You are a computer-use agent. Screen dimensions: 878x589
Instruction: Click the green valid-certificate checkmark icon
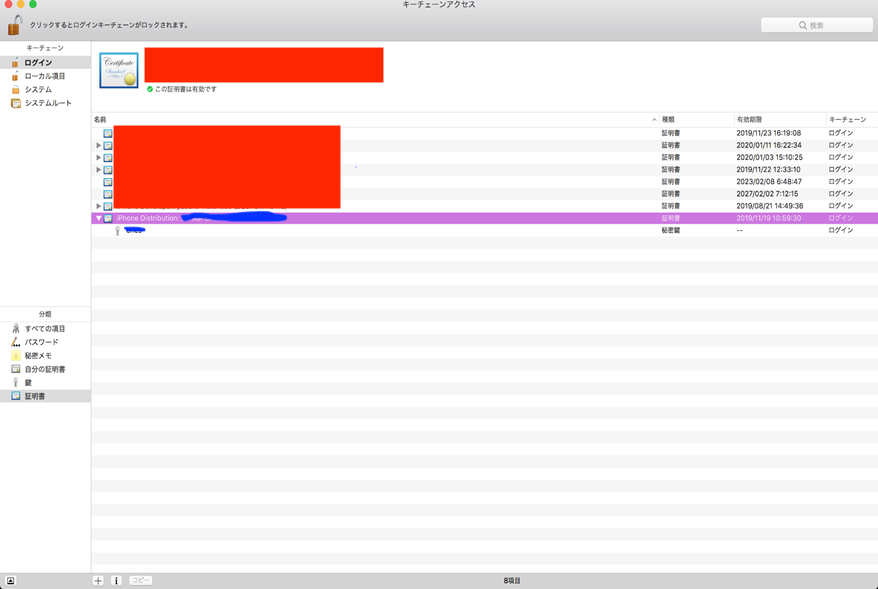(x=150, y=89)
